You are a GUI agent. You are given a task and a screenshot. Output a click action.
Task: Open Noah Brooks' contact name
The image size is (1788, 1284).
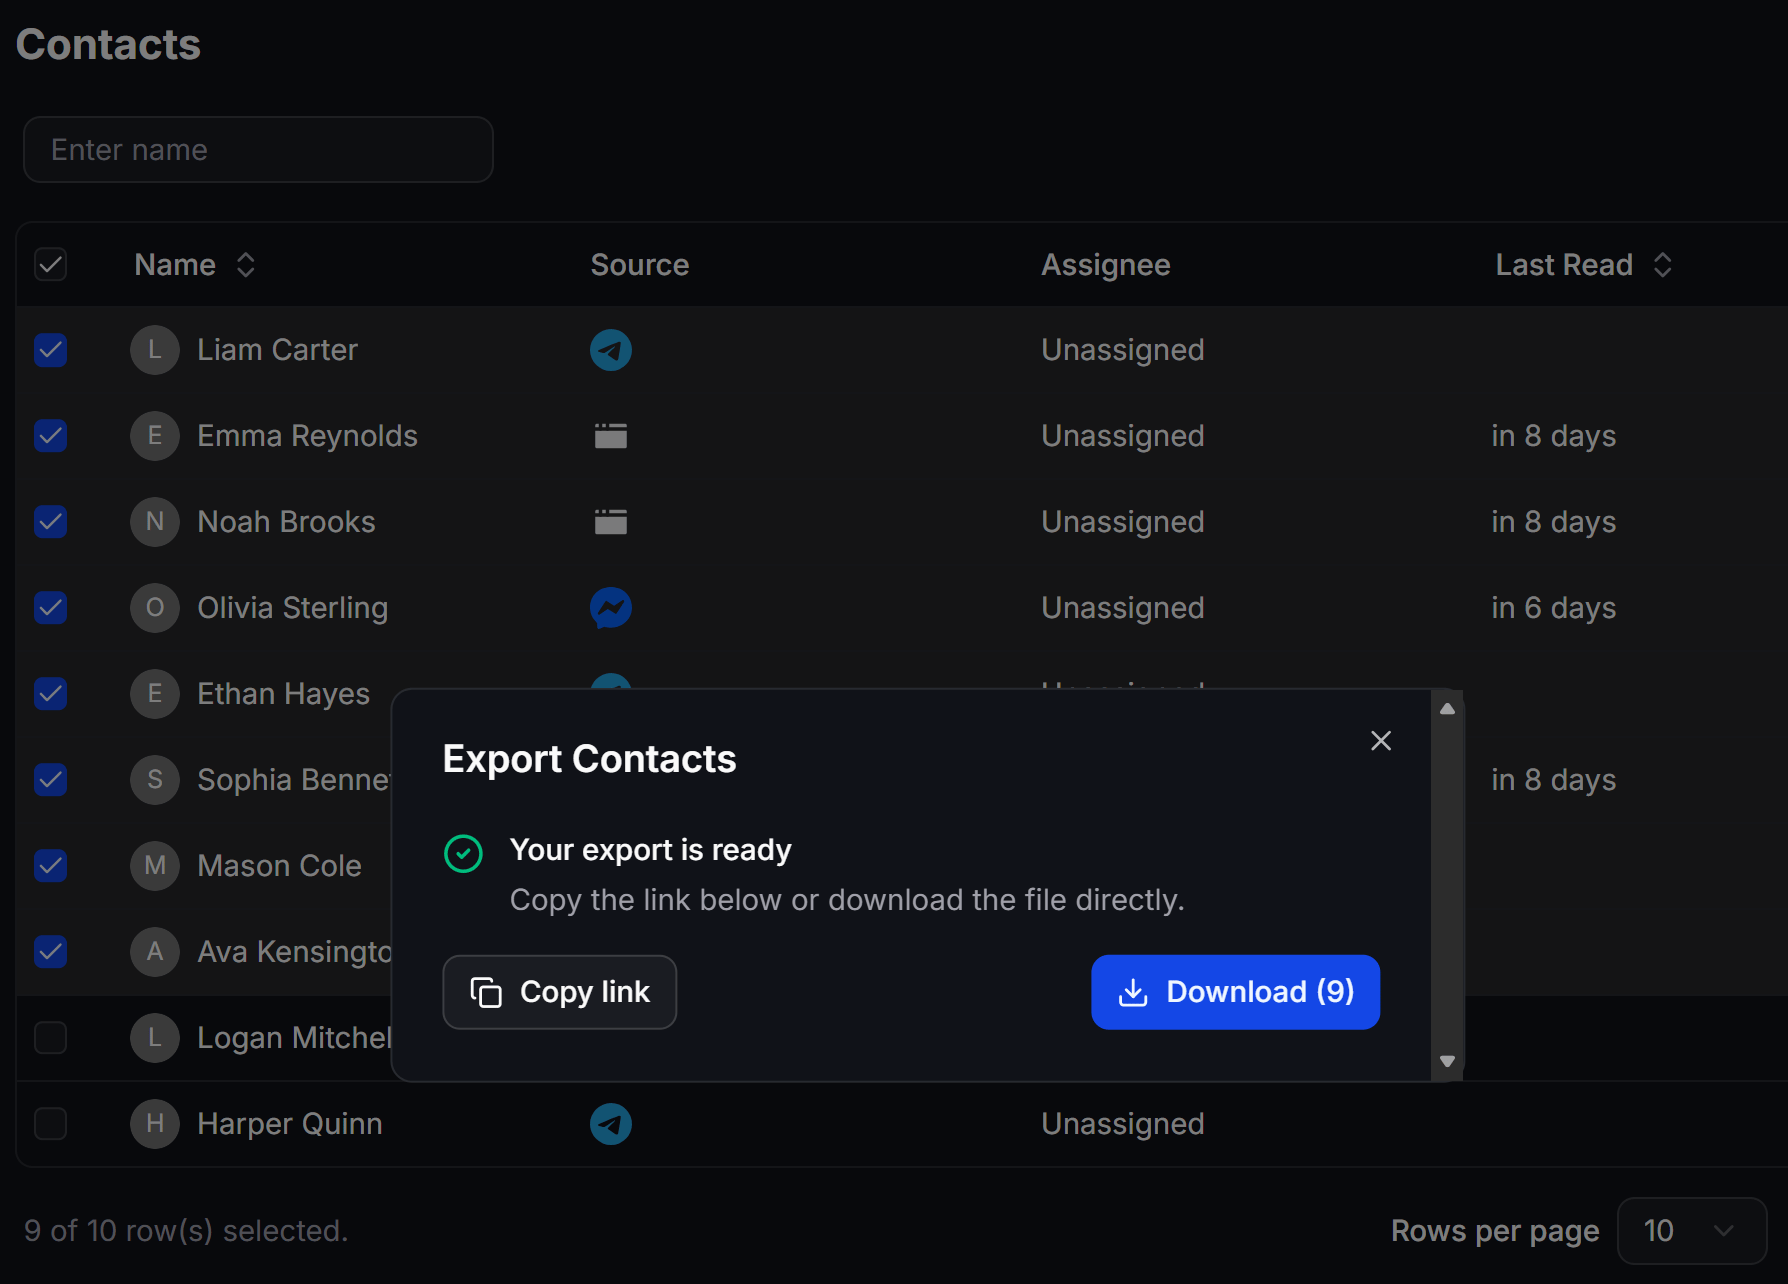(x=286, y=522)
